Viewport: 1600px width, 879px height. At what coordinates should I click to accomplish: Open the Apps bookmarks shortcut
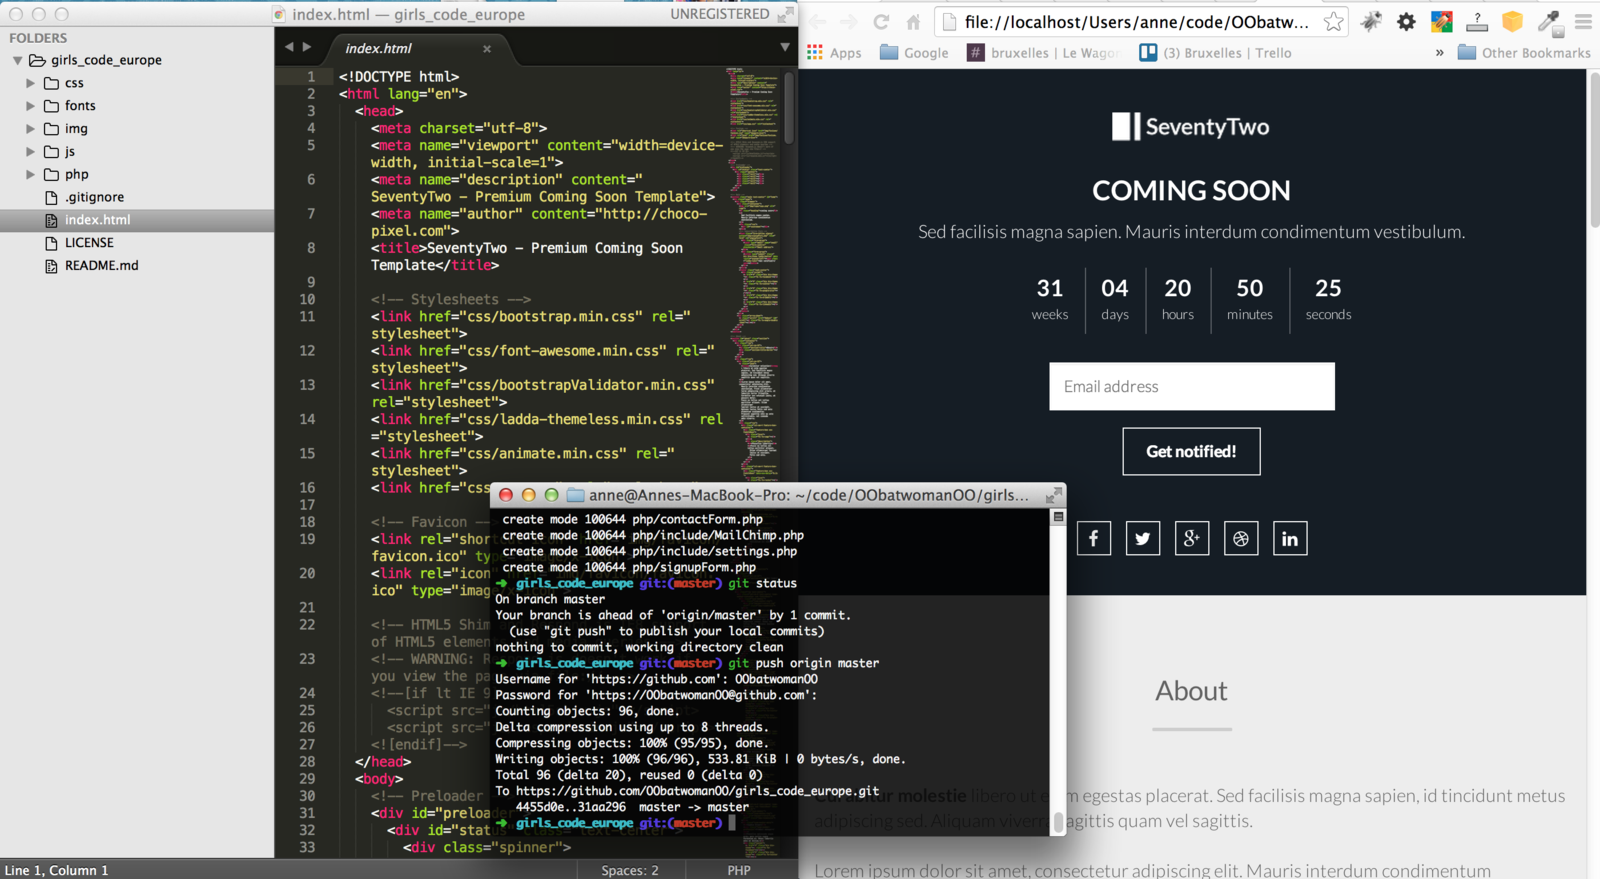(x=834, y=53)
